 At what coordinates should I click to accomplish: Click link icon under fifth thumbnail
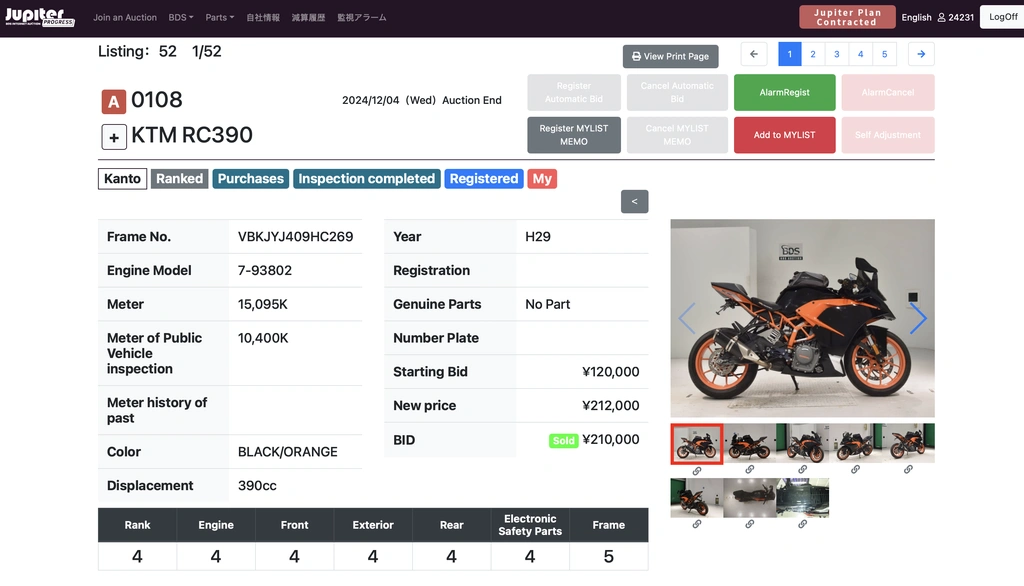(908, 469)
